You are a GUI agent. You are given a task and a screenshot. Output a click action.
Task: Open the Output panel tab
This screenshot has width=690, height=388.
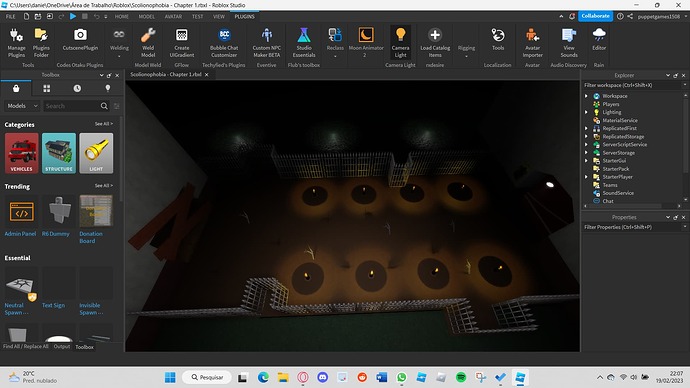click(x=62, y=347)
